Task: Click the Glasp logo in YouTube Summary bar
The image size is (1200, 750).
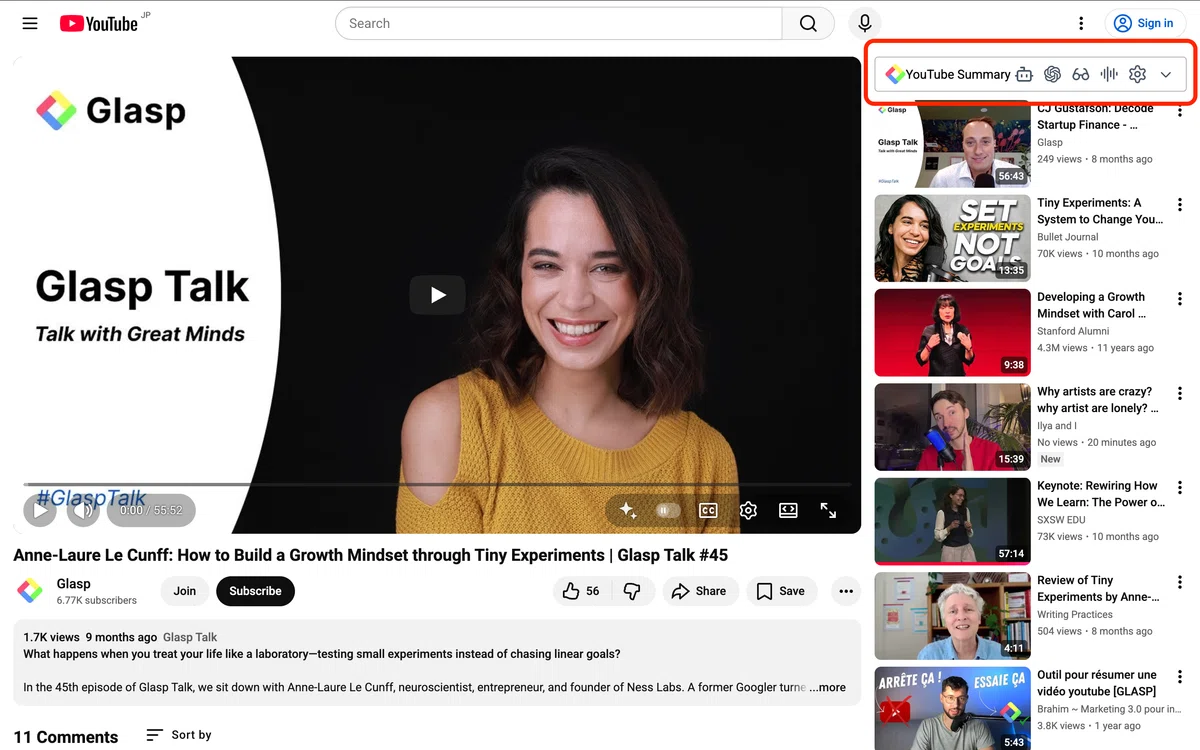Action: pos(895,74)
